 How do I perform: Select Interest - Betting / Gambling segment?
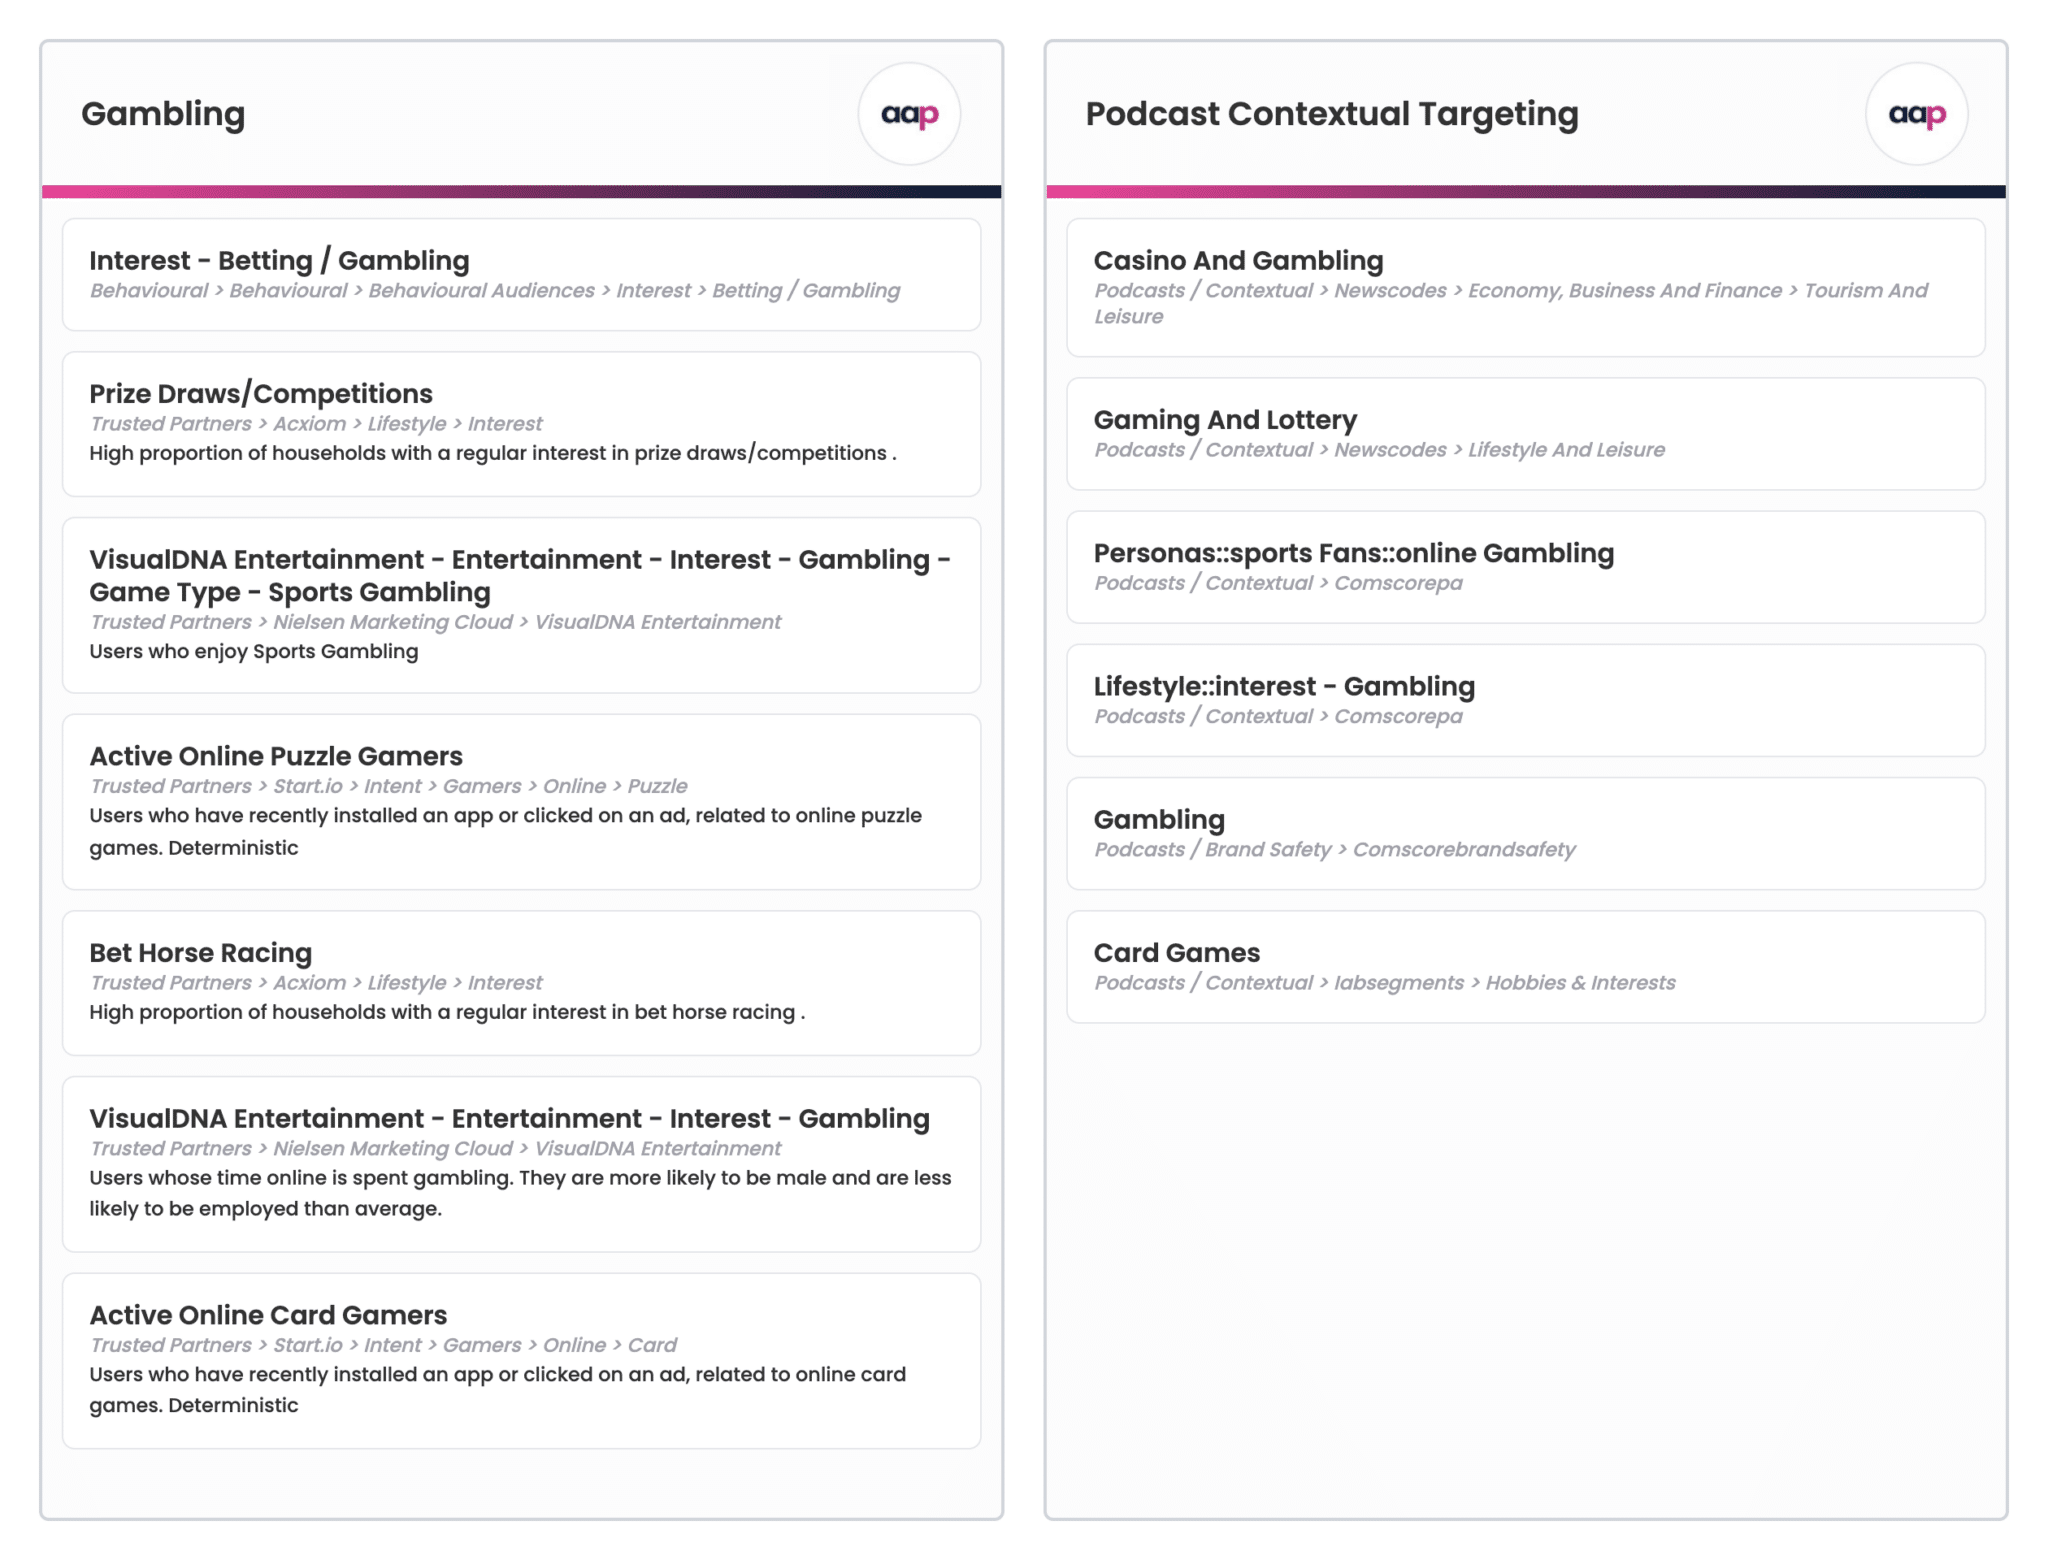[x=521, y=275]
